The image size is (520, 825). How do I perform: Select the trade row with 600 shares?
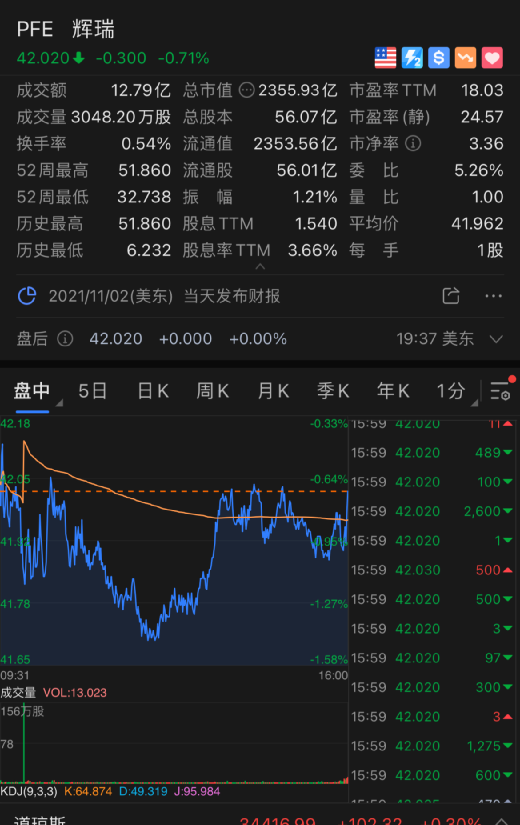[432, 776]
